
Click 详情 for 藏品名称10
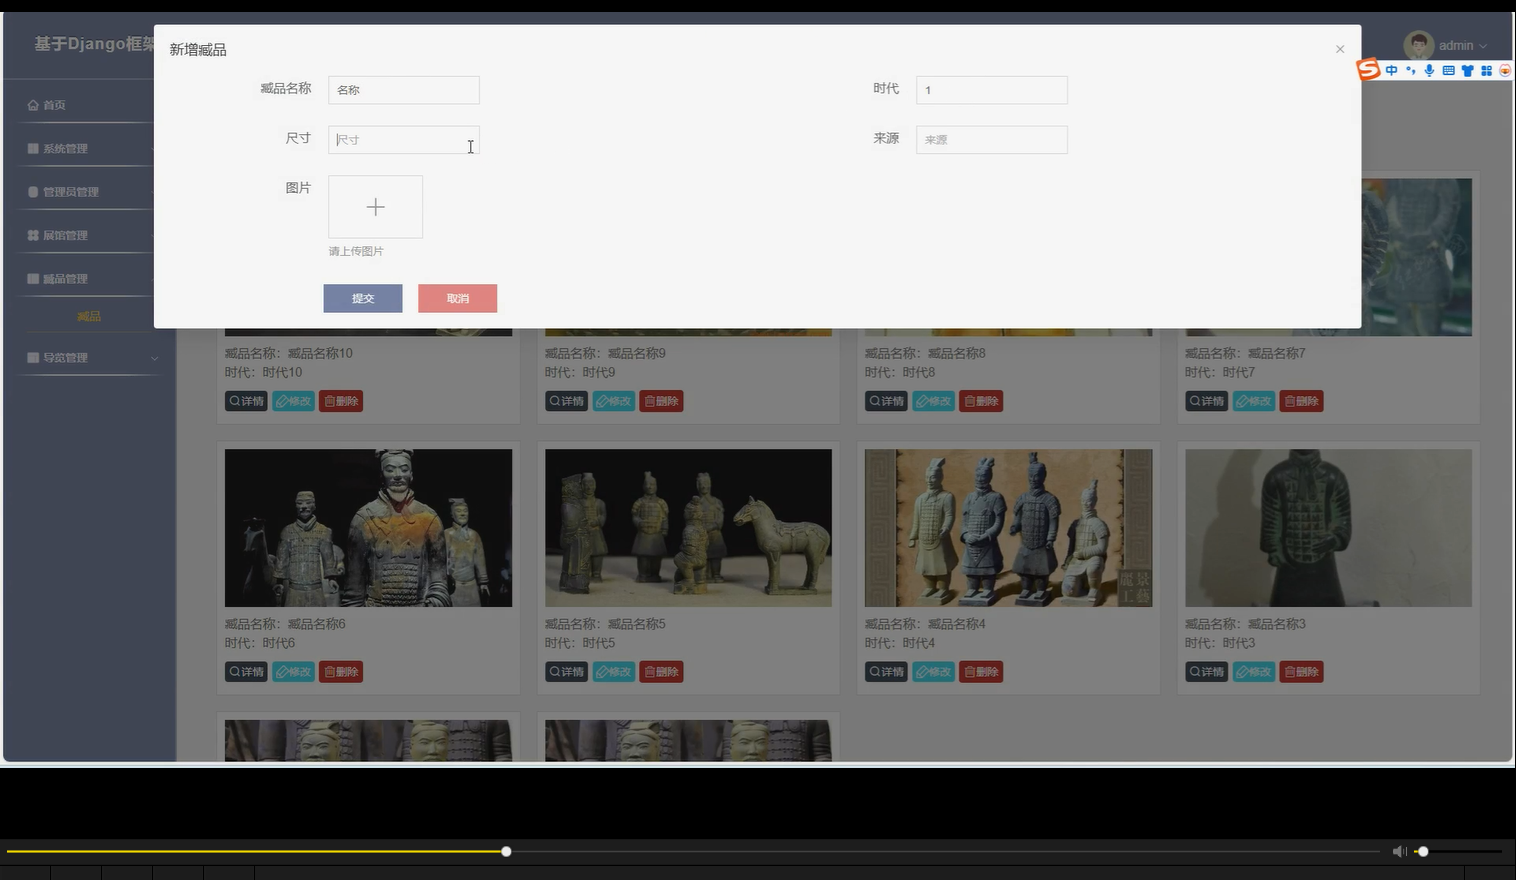[x=246, y=401]
